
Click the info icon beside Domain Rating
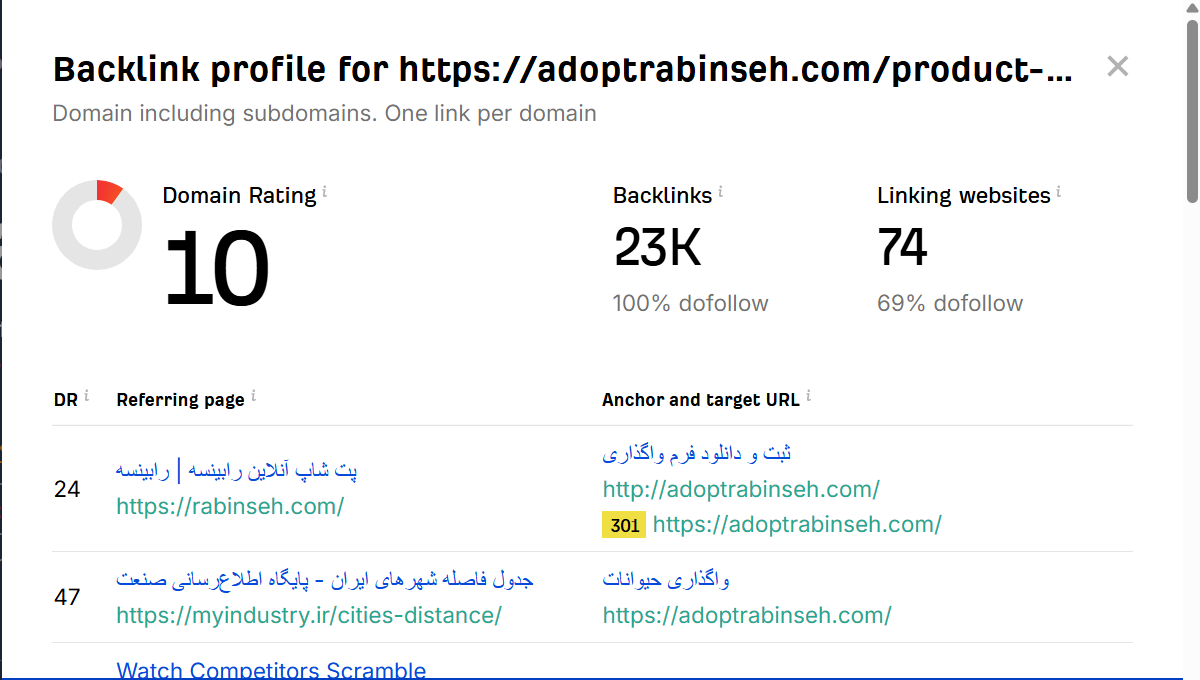tap(325, 190)
